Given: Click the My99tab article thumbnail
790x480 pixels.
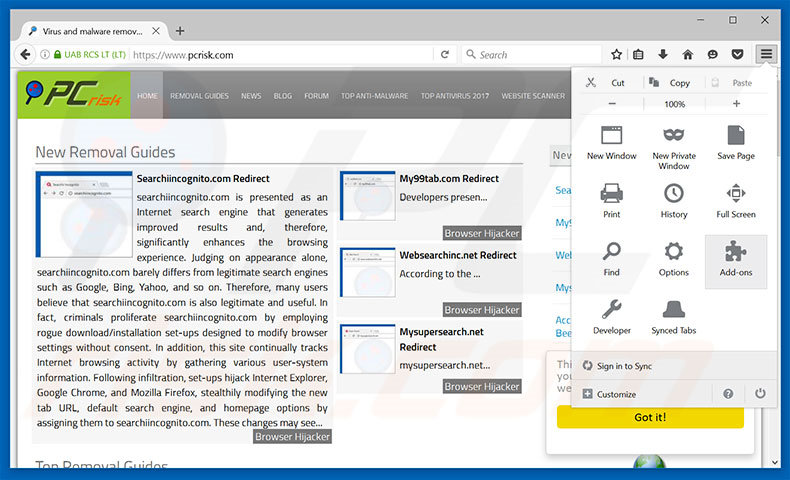Looking at the screenshot, I should [368, 195].
